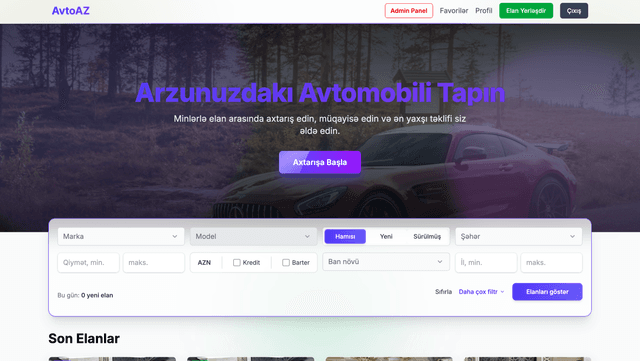This screenshot has height=361, width=640.
Task: Go to Favorilər page
Action: click(453, 11)
